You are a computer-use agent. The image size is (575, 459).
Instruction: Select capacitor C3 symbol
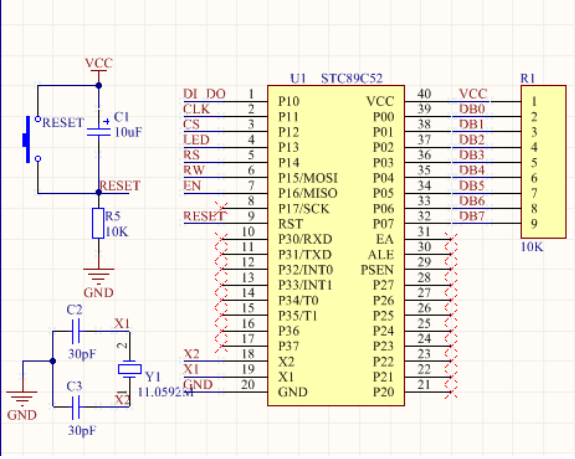pos(76,407)
